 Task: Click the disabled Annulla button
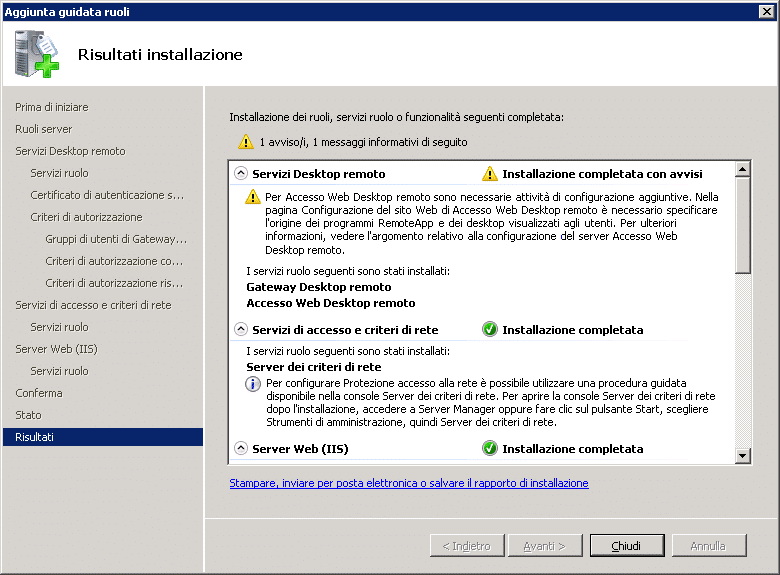click(709, 546)
